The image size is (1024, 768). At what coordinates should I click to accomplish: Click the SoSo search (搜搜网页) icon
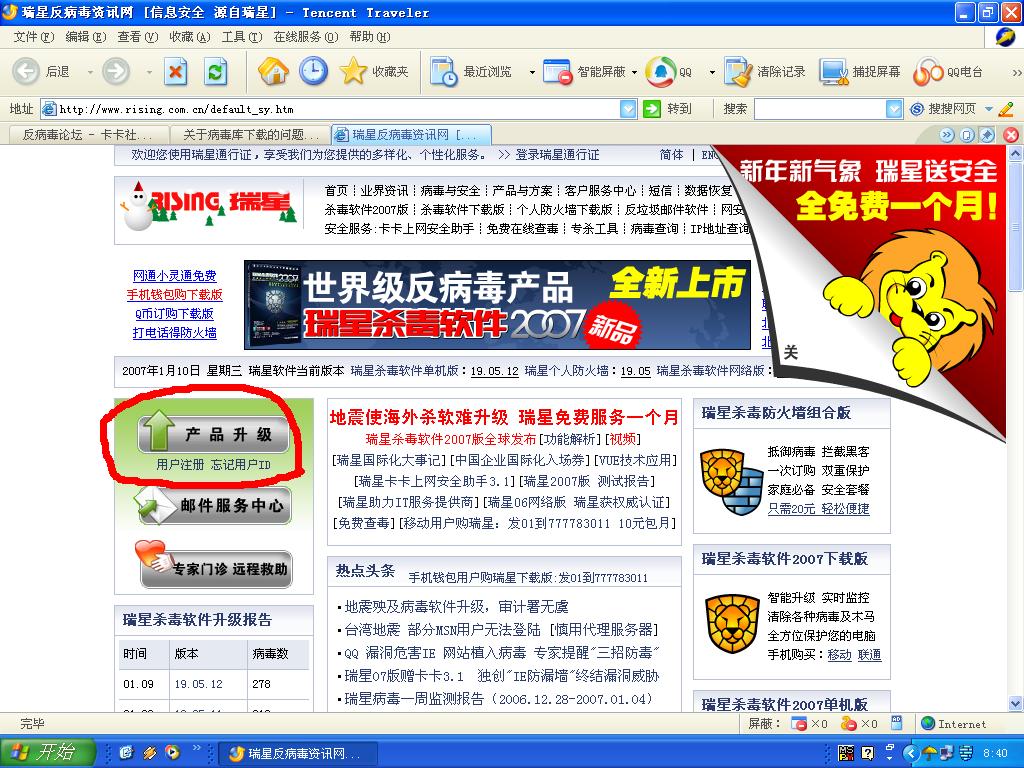click(917, 109)
